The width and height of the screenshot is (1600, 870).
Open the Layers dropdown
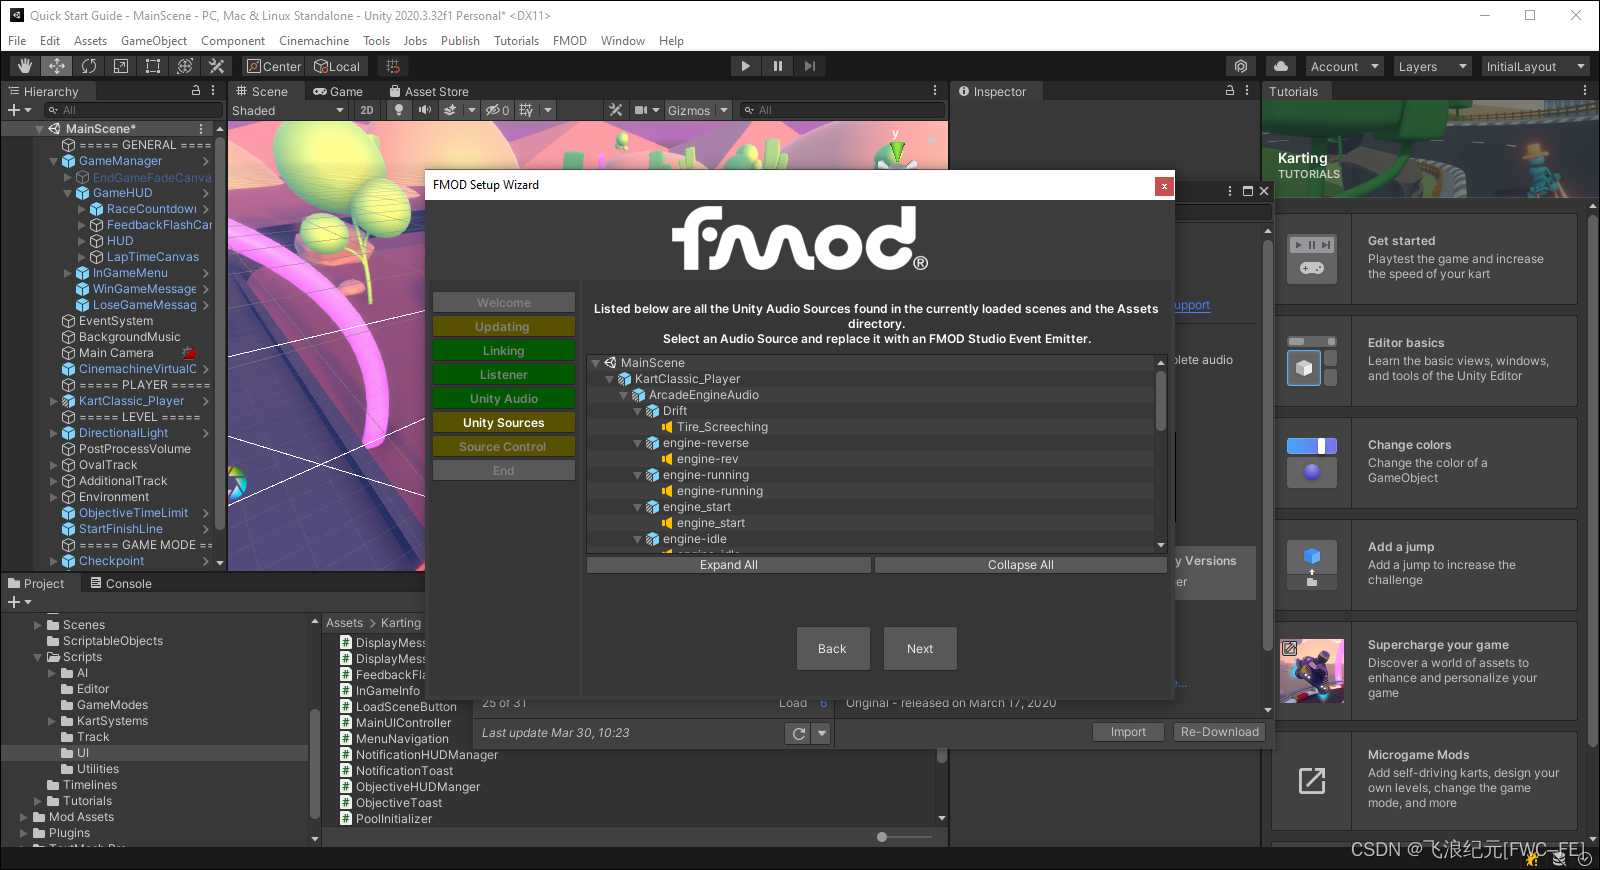tap(1432, 66)
